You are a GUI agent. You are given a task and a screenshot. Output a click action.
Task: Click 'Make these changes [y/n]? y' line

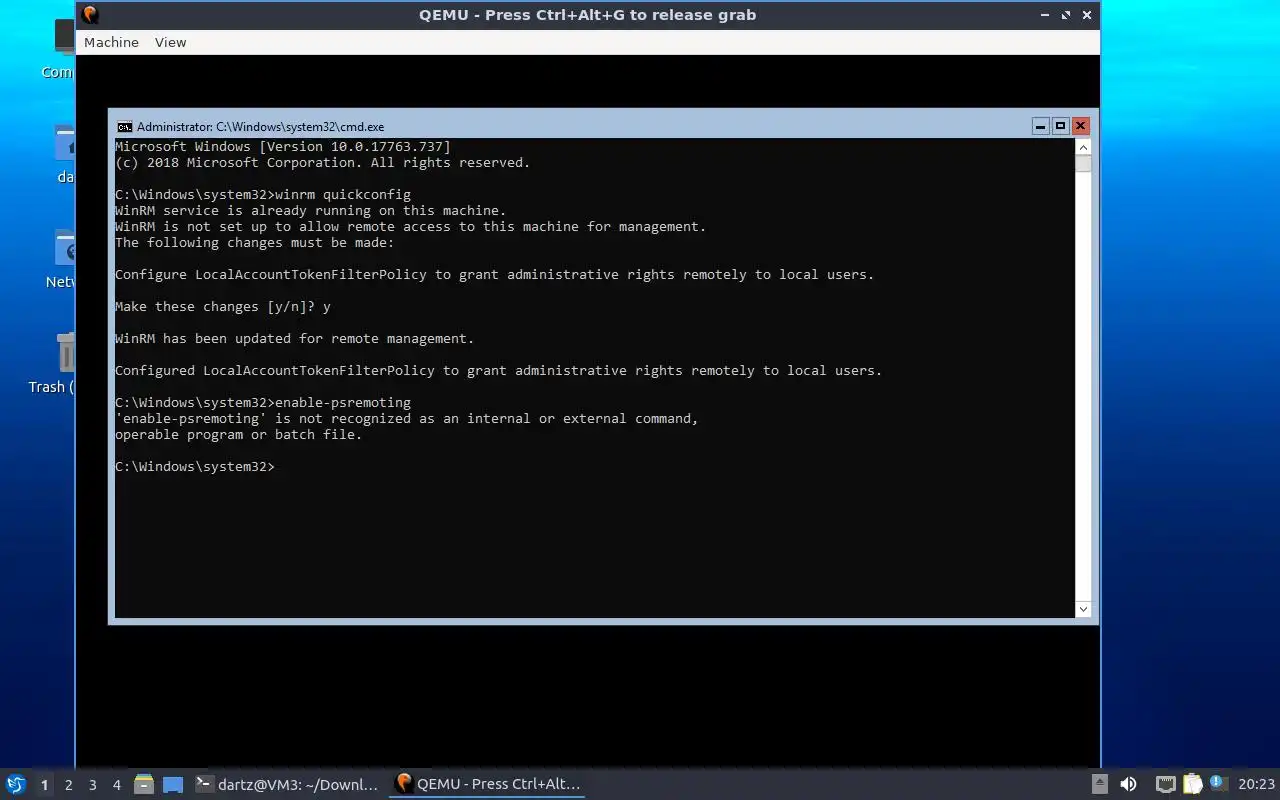click(x=223, y=306)
